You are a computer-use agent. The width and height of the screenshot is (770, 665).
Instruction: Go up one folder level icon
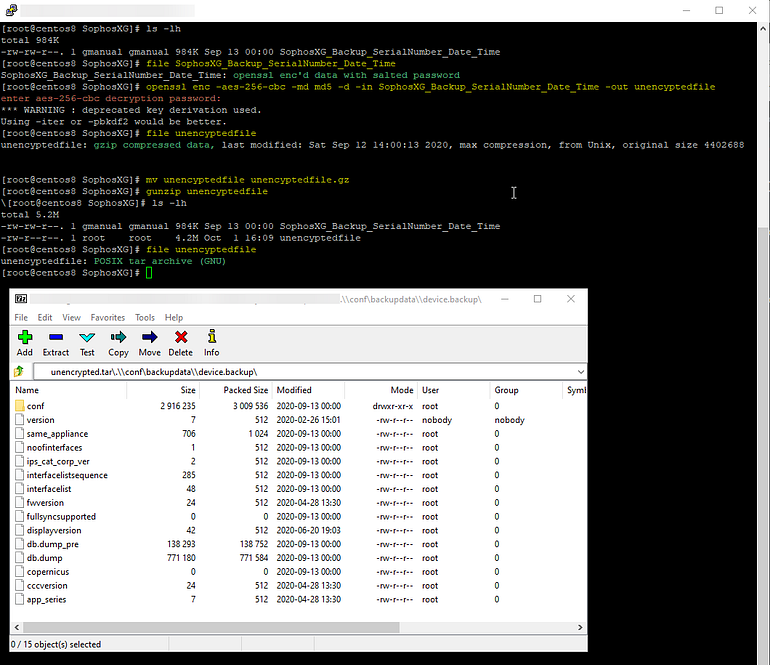point(19,372)
